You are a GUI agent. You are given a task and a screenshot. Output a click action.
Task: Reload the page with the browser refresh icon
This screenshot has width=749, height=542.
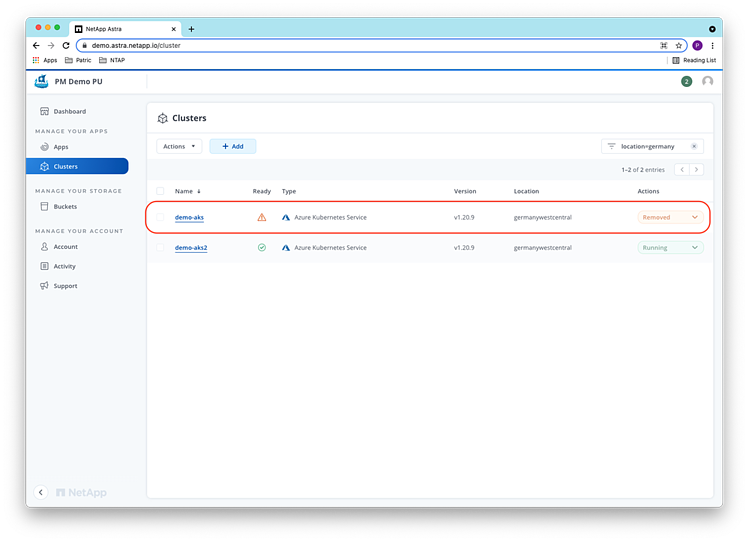66,45
